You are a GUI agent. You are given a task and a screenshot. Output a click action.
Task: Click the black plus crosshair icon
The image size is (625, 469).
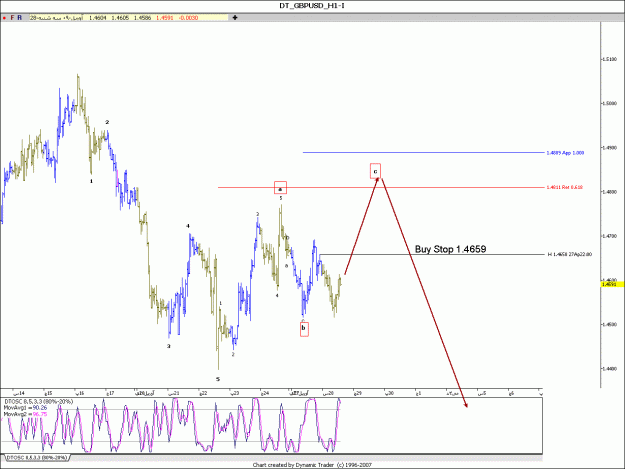pos(235,18)
